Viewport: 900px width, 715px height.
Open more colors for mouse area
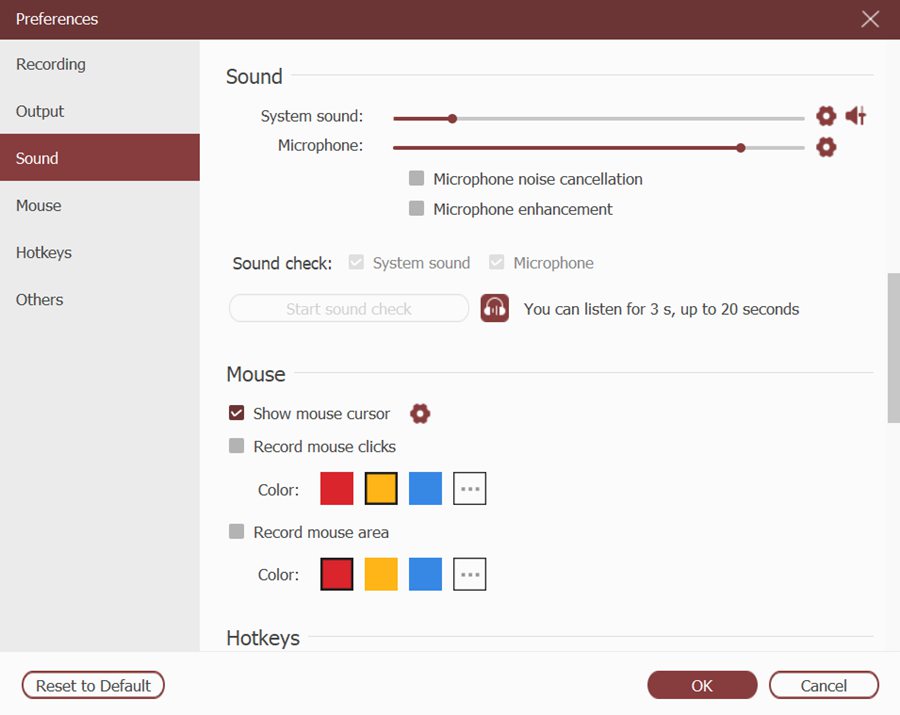point(469,574)
